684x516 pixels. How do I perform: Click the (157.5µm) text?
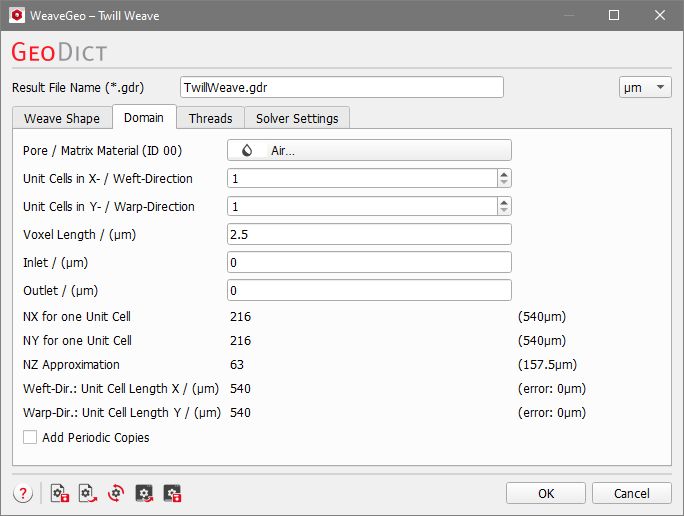pyautogui.click(x=547, y=365)
